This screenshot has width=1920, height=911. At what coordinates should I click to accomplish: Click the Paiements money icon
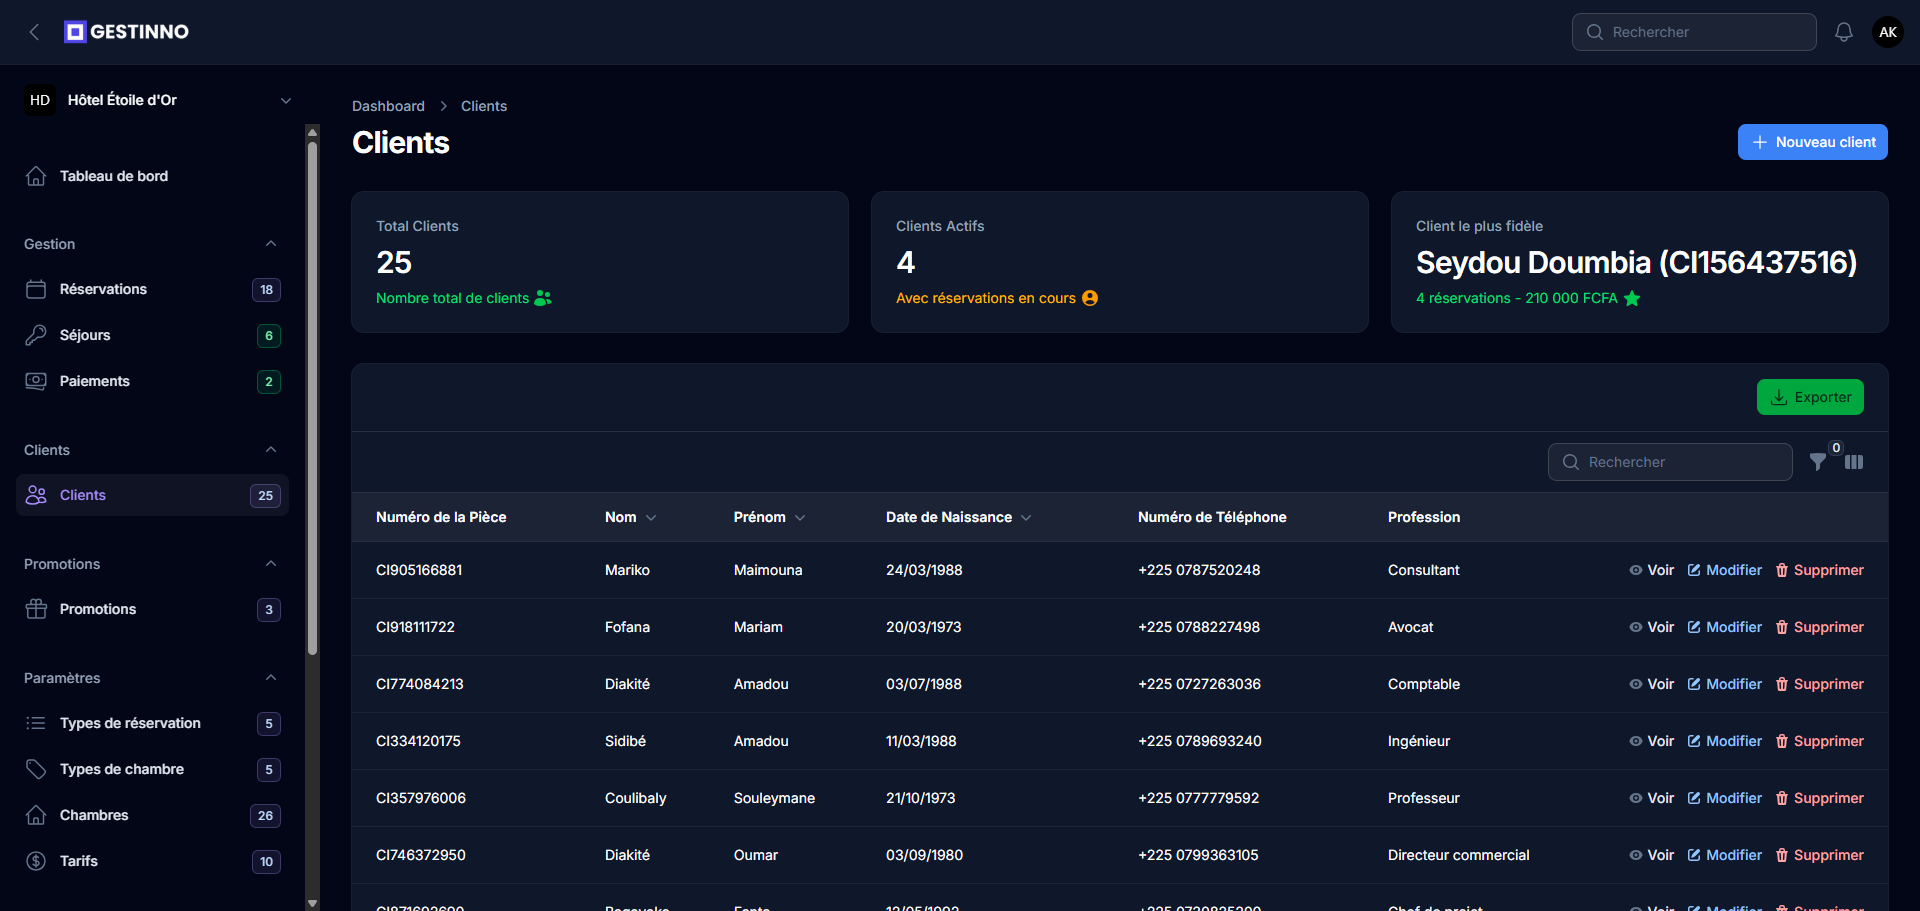pyautogui.click(x=36, y=381)
